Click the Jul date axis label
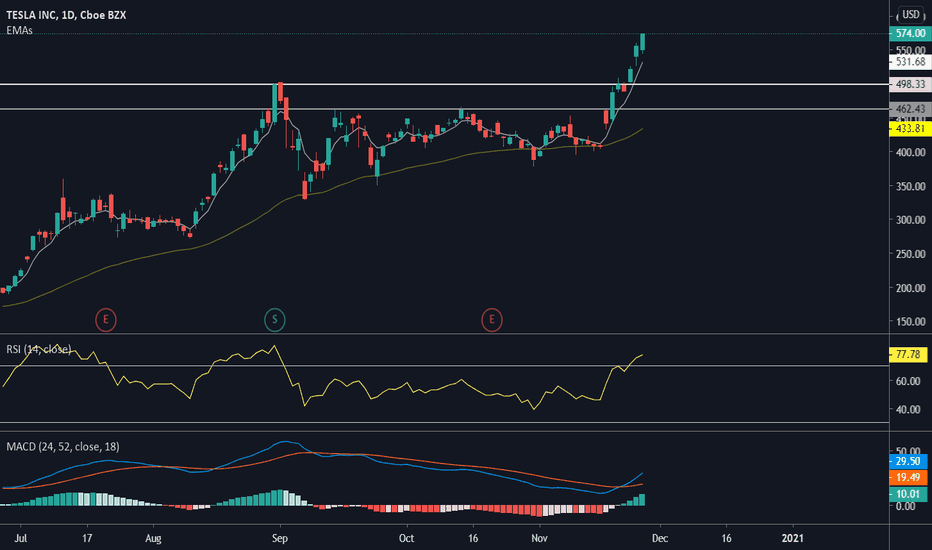Viewport: 932px width, 550px height. (20, 538)
